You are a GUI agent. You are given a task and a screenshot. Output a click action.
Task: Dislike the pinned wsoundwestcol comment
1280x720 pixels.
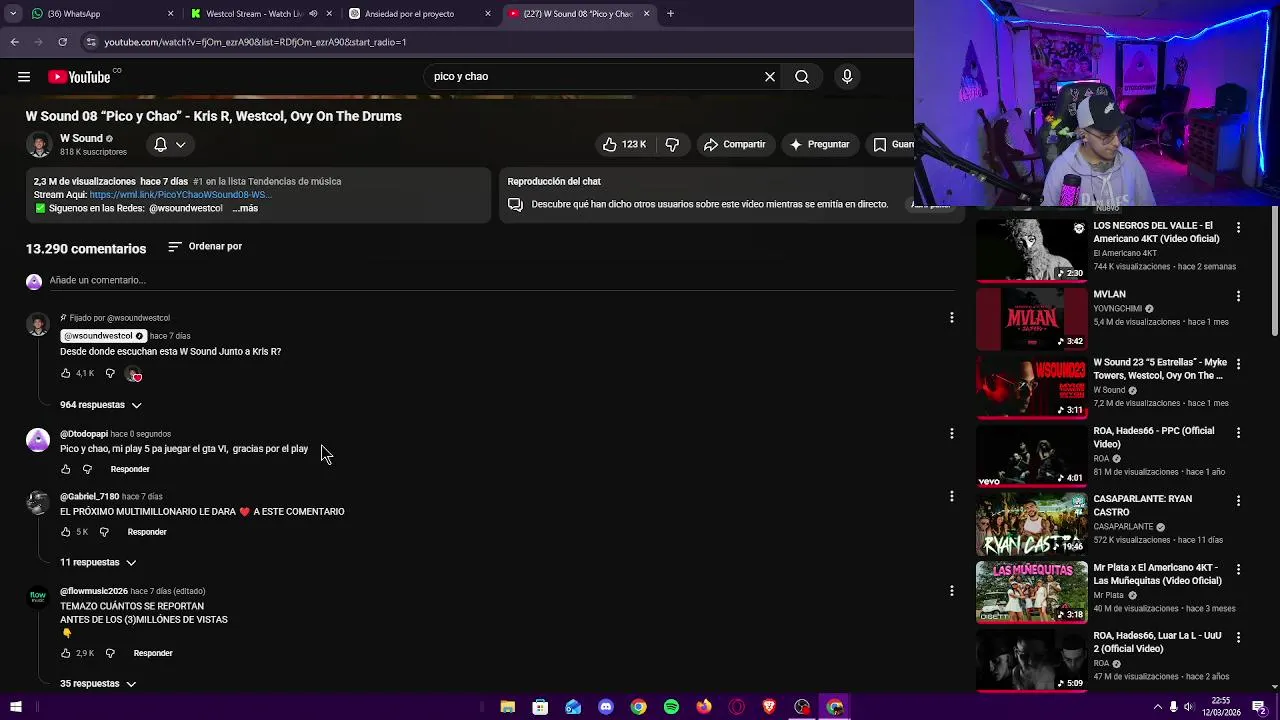110,373
